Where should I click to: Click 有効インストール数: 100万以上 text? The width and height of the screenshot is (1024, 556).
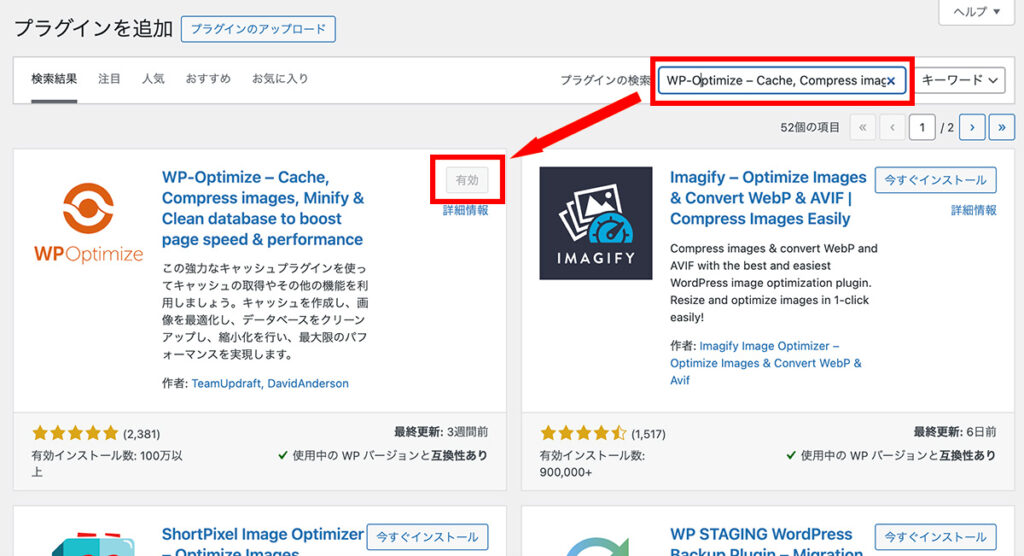point(107,463)
